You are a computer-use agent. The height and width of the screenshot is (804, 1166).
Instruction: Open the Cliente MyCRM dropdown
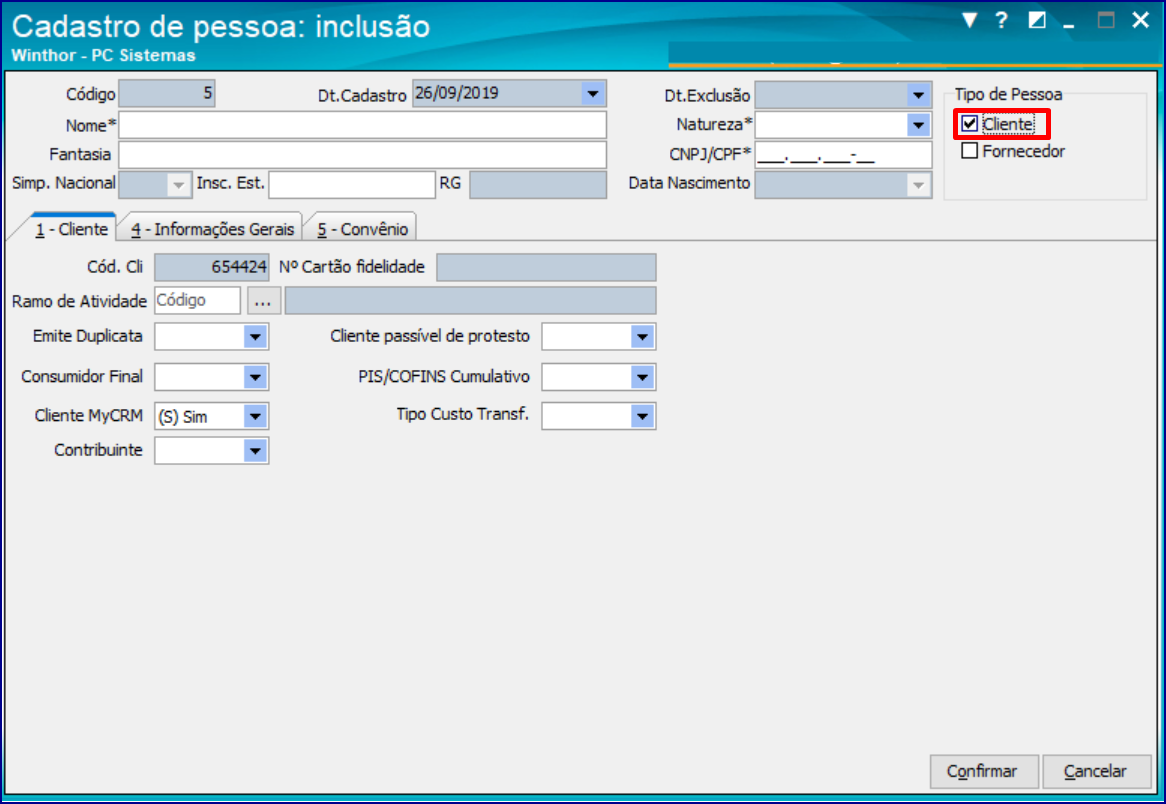pos(255,416)
